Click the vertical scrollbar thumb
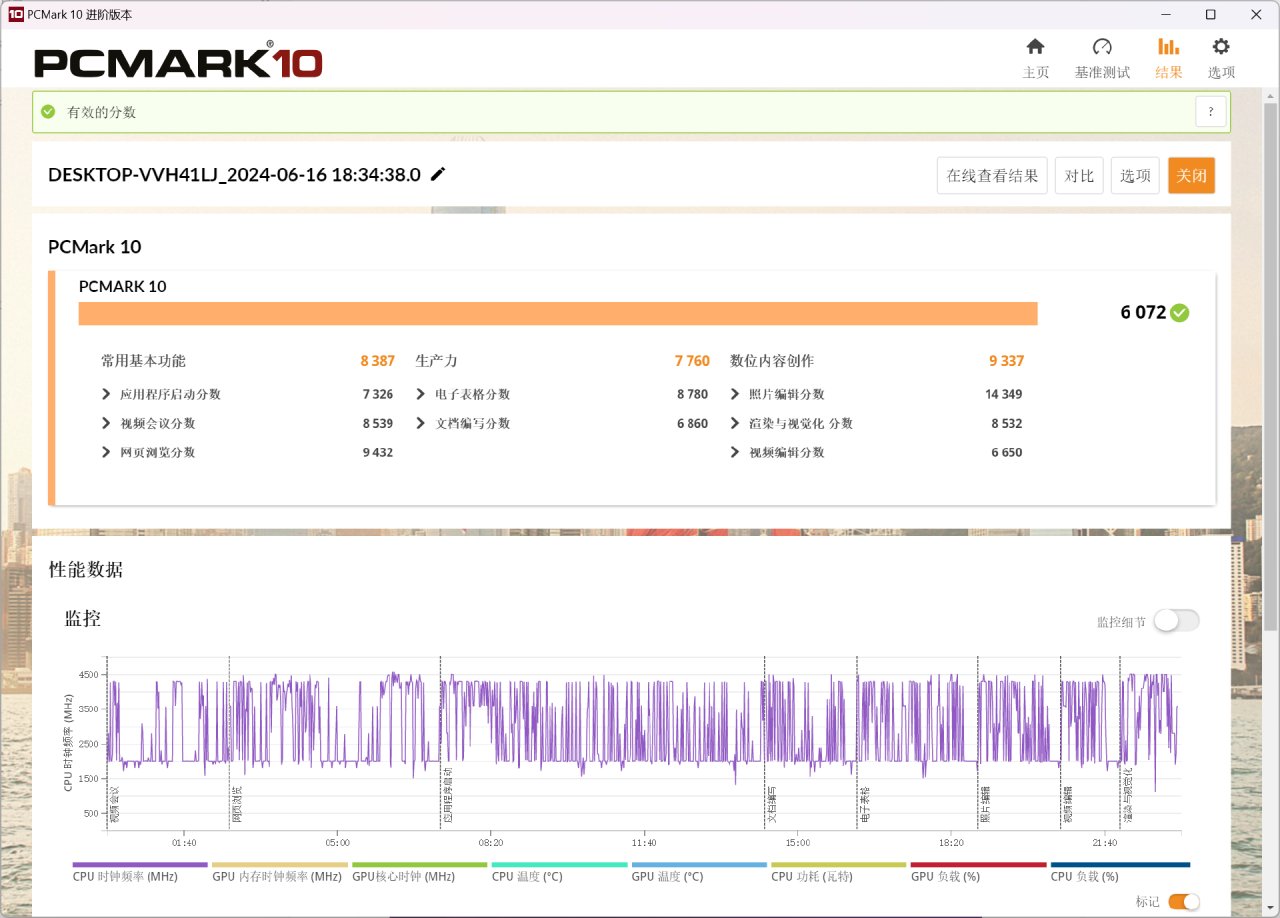This screenshot has height=918, width=1280. click(1271, 365)
